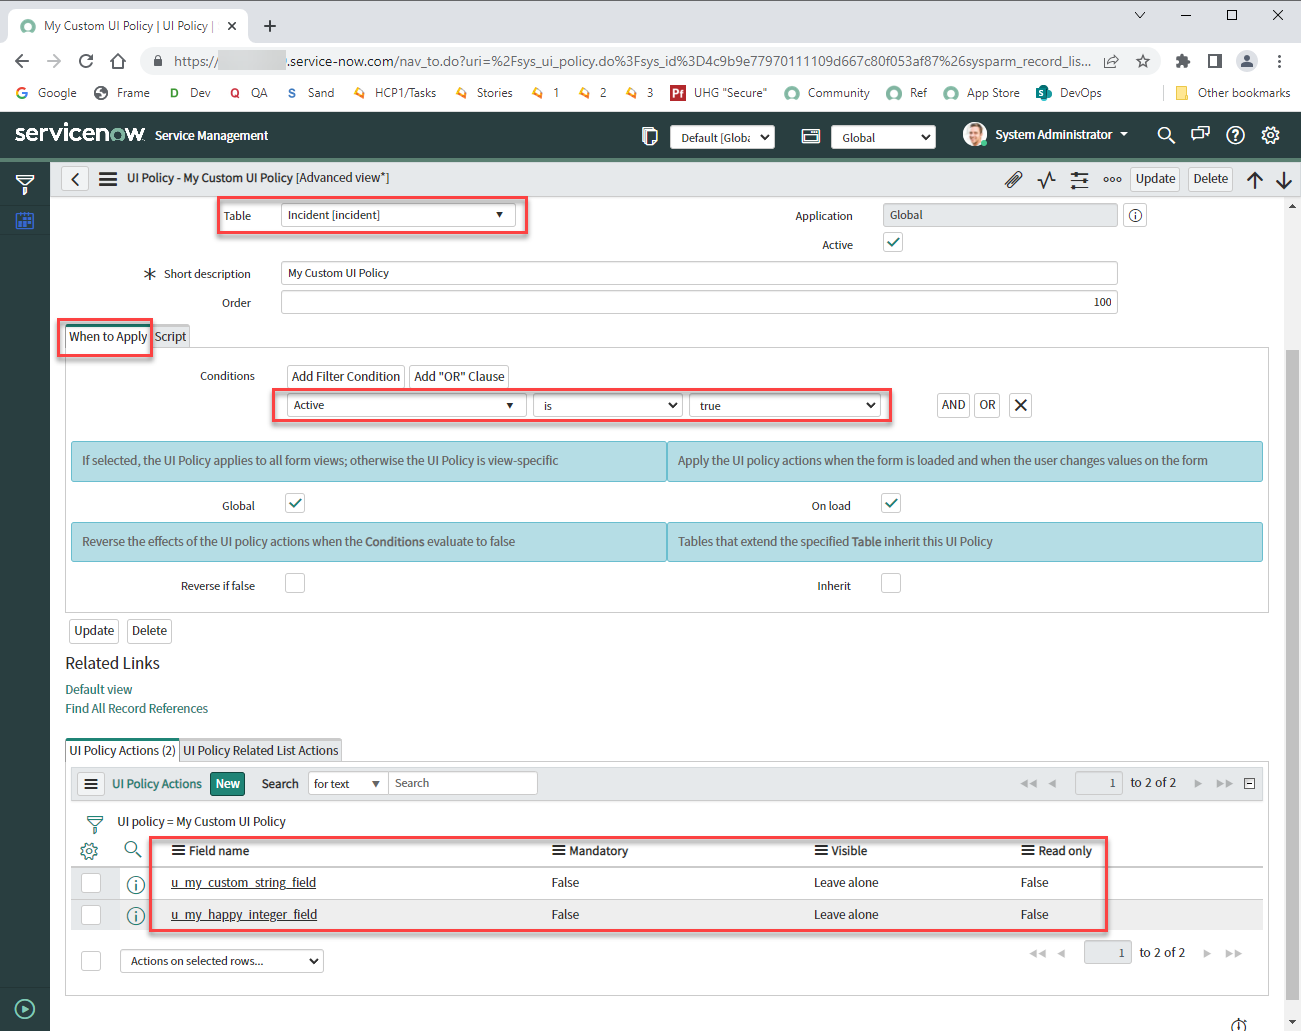Open the UI Policy Related List Actions tab

pyautogui.click(x=261, y=751)
